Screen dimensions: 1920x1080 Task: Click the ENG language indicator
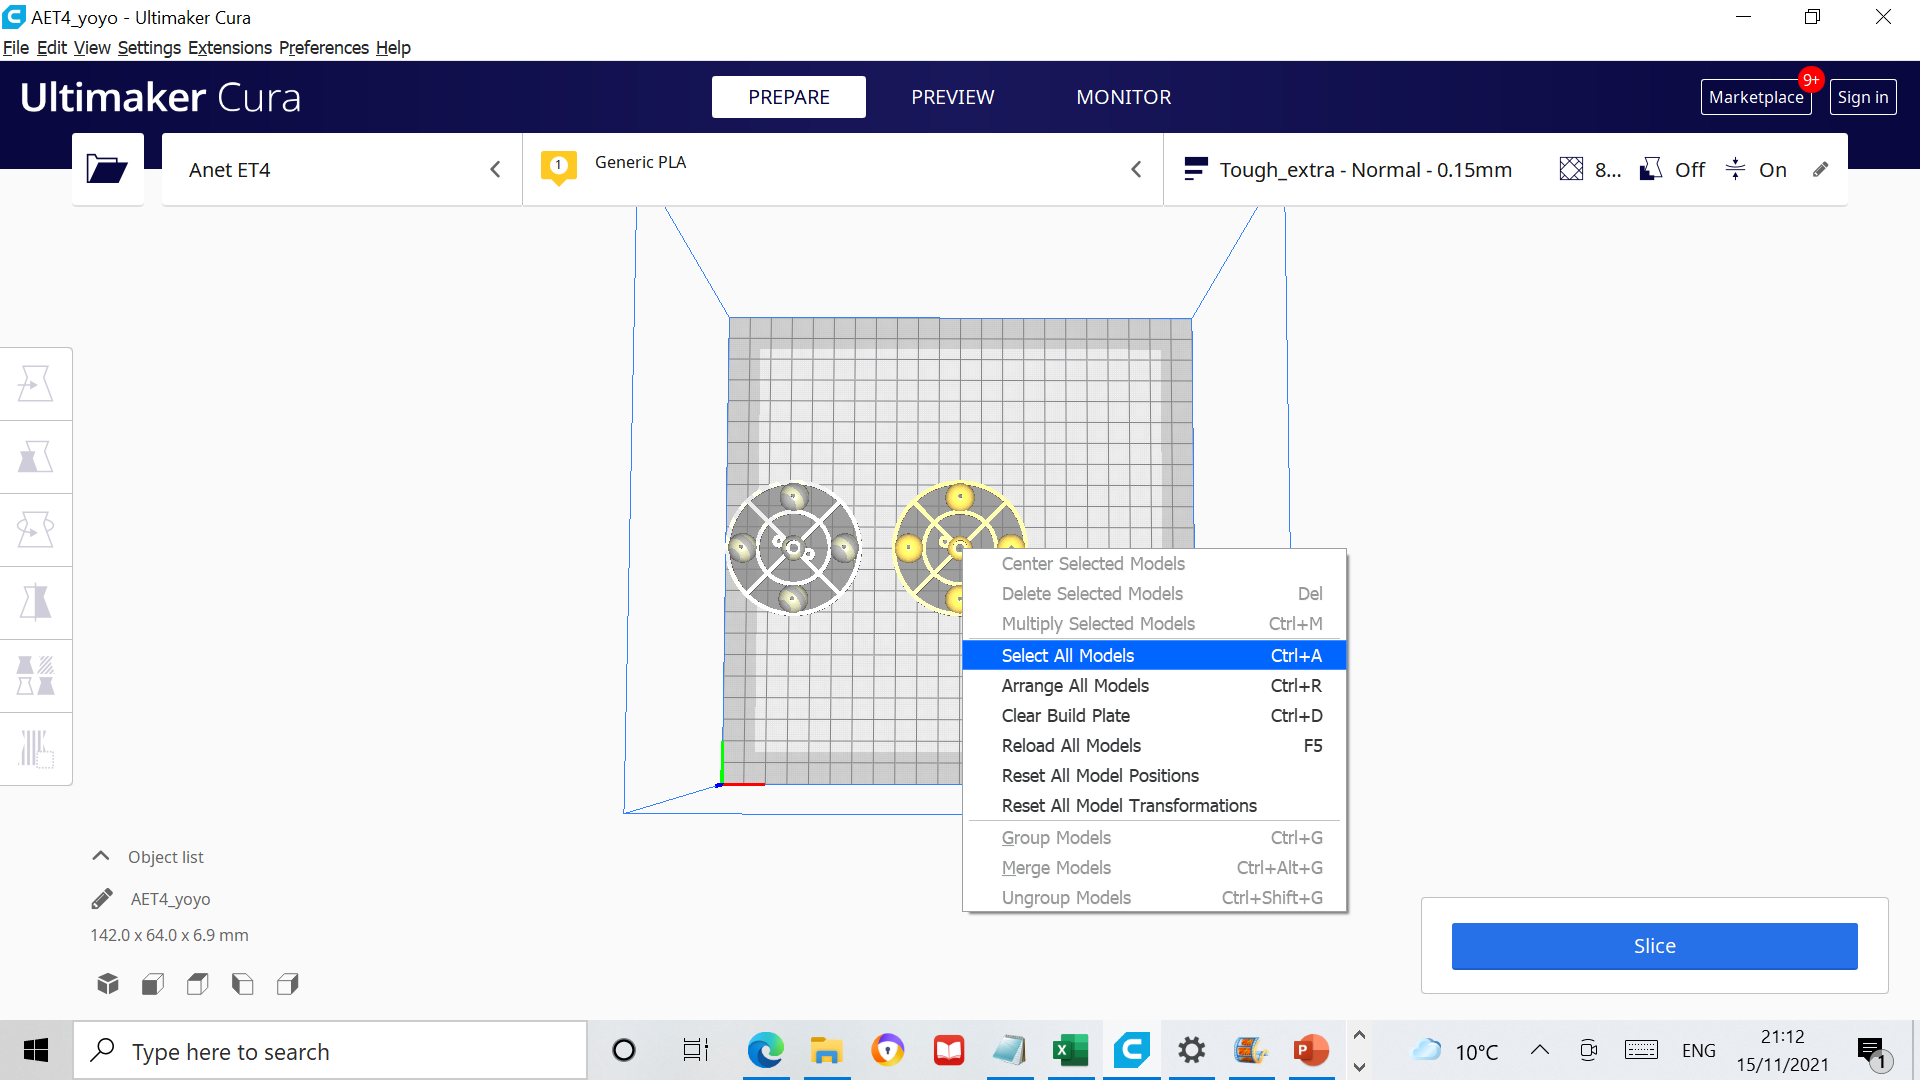coord(1699,1050)
